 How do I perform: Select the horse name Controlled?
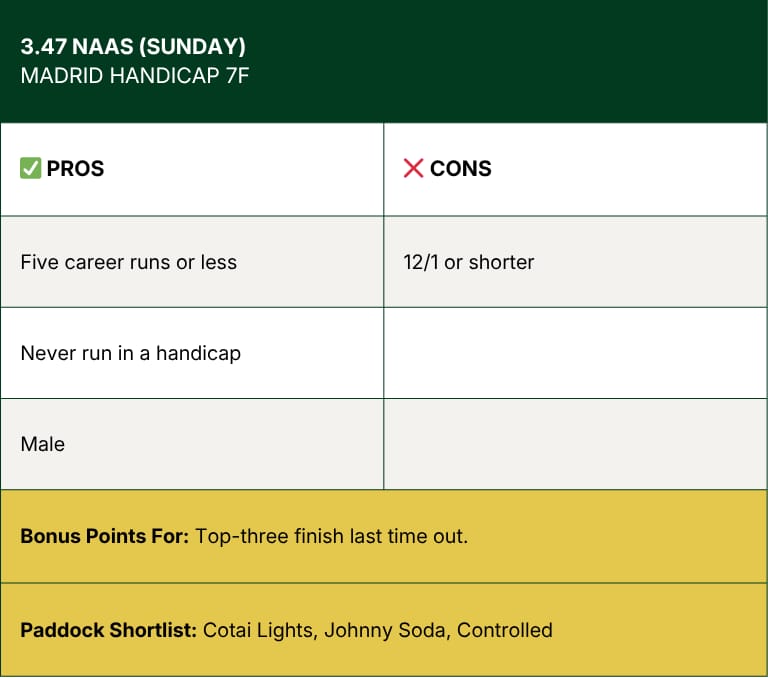[504, 630]
